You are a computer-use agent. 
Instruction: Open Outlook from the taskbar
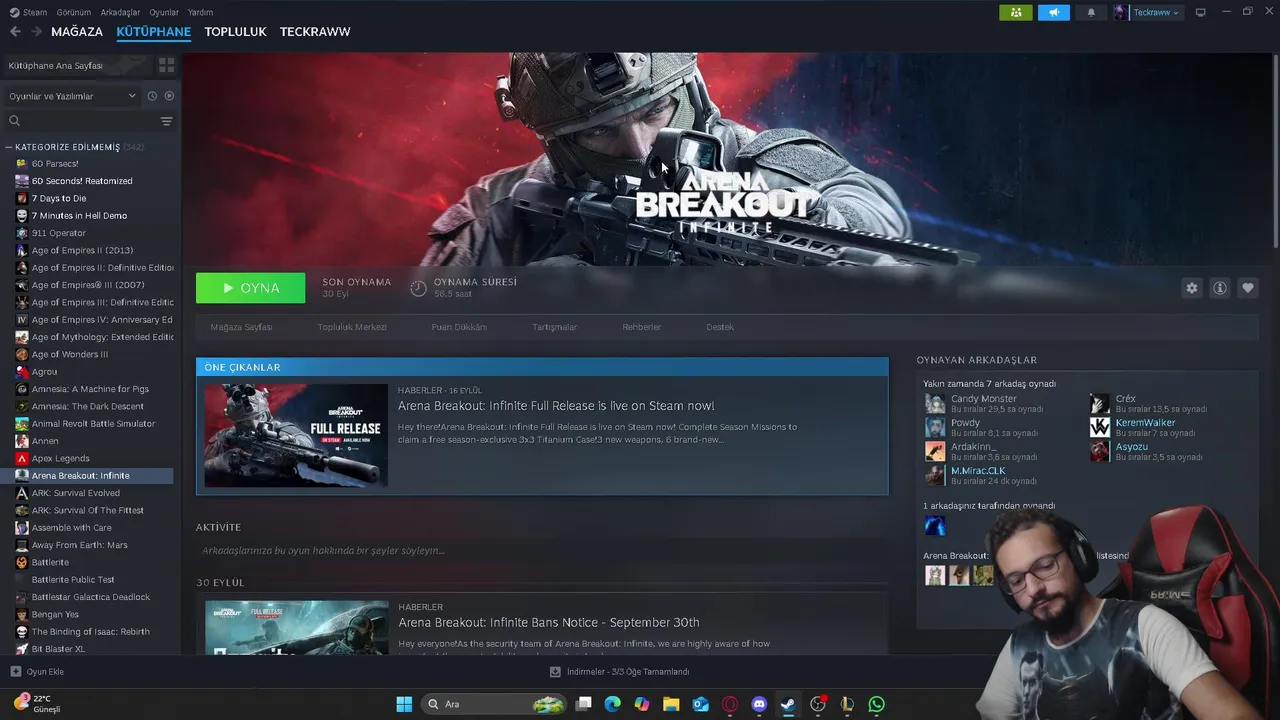(x=701, y=704)
